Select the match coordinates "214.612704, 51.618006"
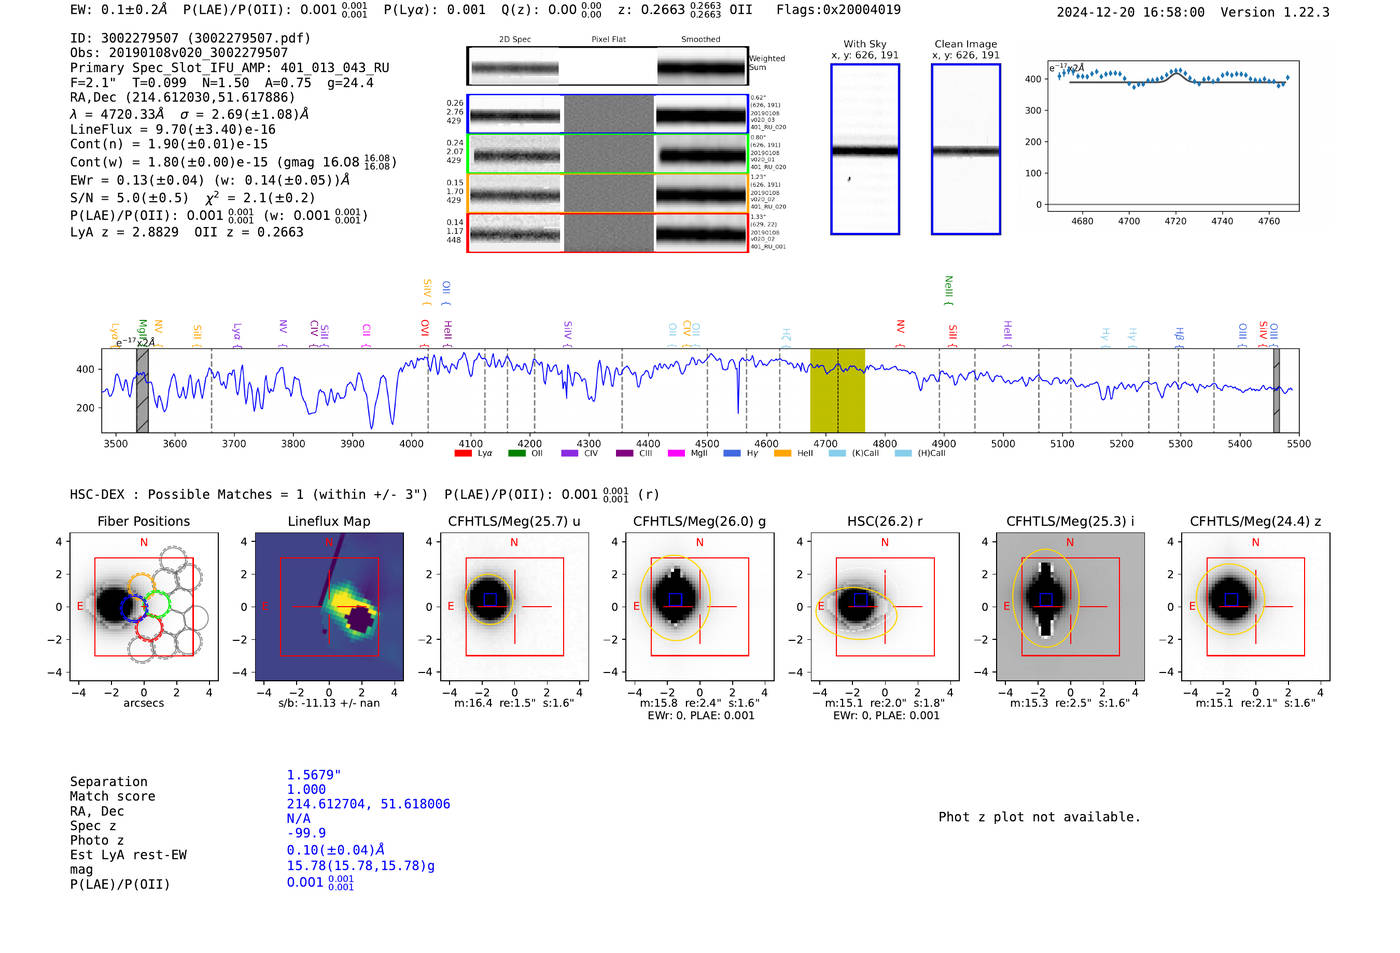The image size is (1400, 953). point(368,804)
